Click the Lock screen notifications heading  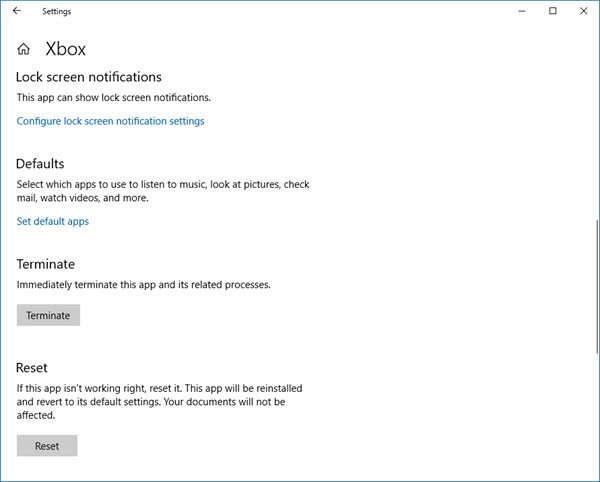click(x=89, y=77)
